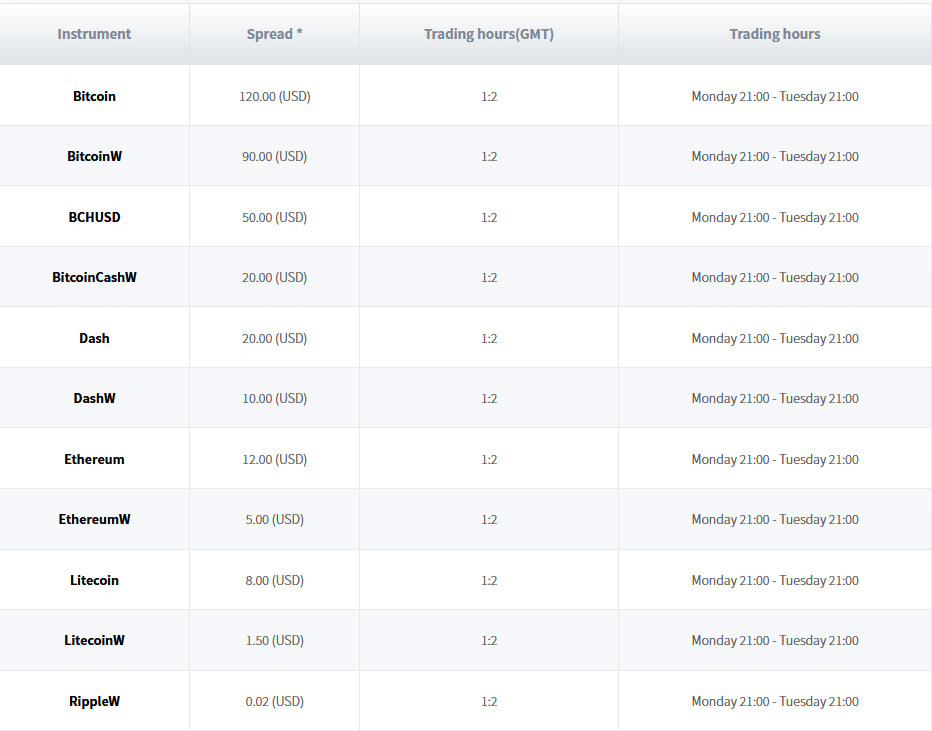Image resolution: width=932 pixels, height=731 pixels.
Task: Click the Spread column header
Action: (x=274, y=34)
